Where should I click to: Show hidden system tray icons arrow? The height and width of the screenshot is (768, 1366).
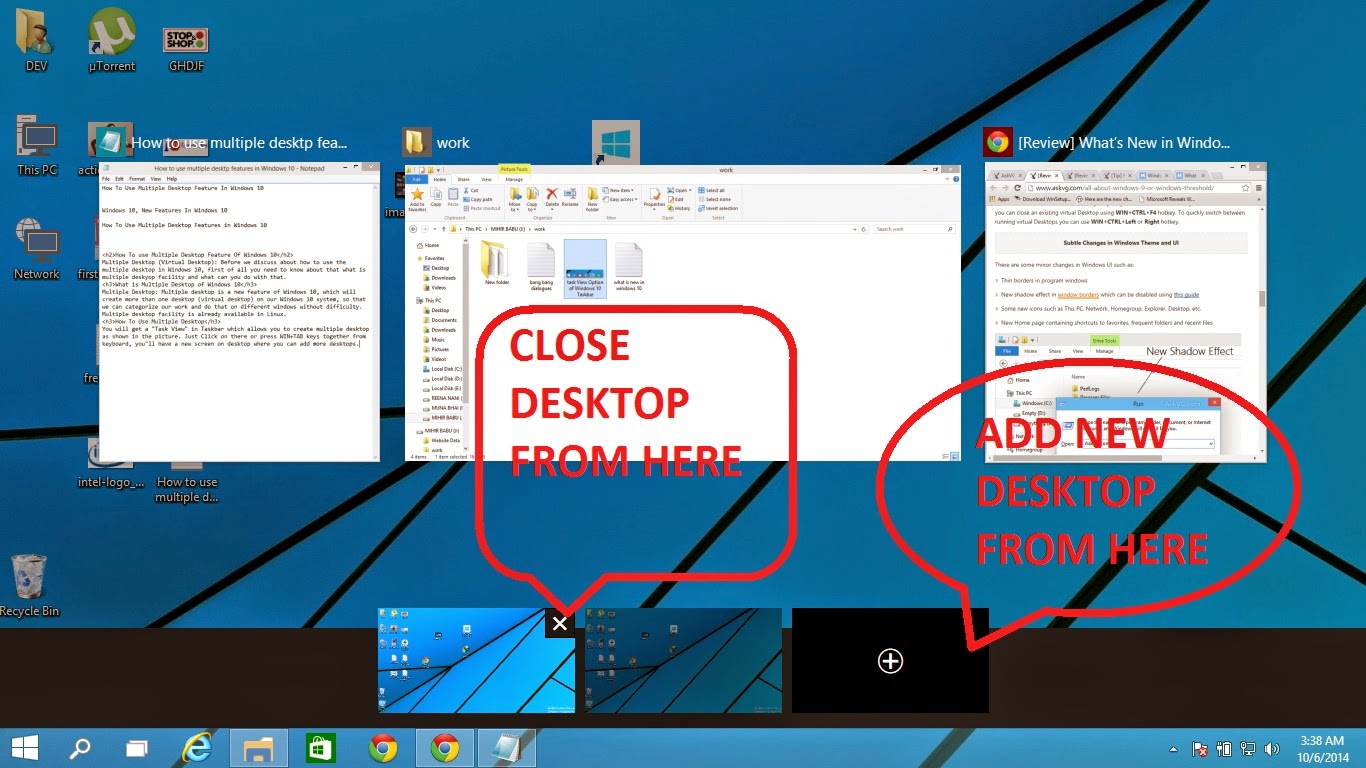[1174, 749]
